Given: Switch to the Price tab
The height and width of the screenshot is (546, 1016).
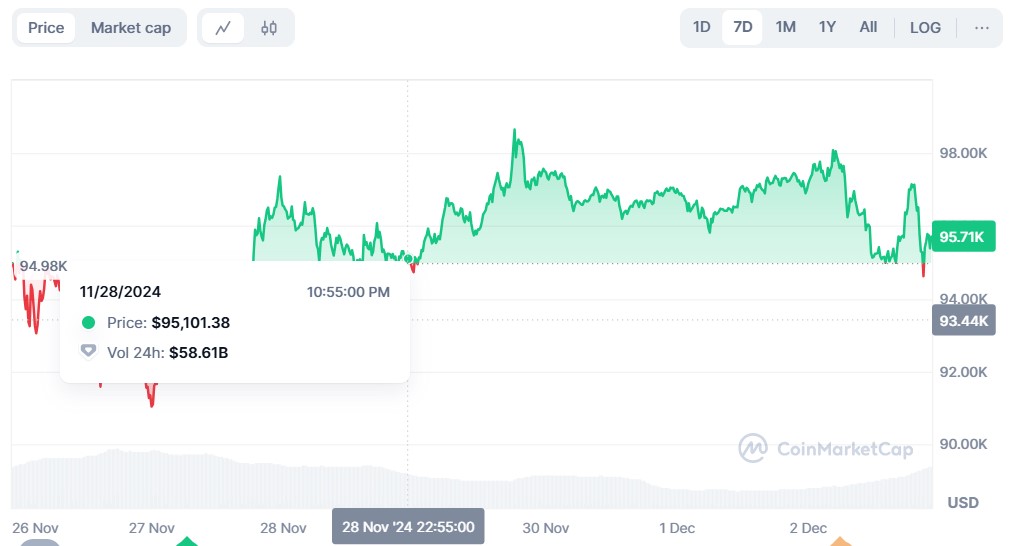Looking at the screenshot, I should pyautogui.click(x=46, y=28).
